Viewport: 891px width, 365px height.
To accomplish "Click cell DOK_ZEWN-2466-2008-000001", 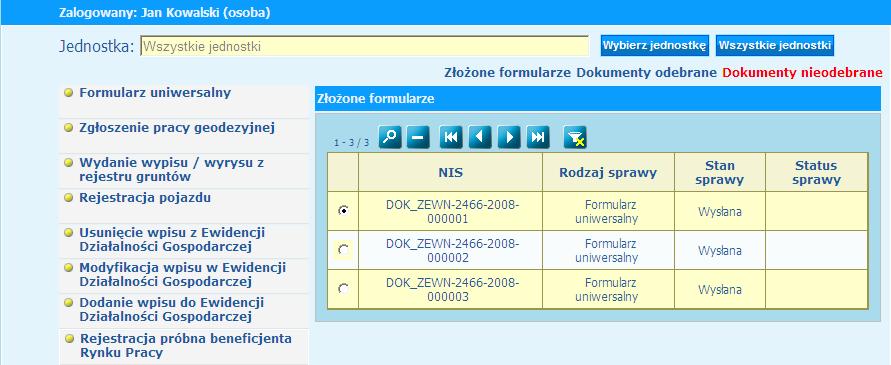I will click(x=452, y=211).
